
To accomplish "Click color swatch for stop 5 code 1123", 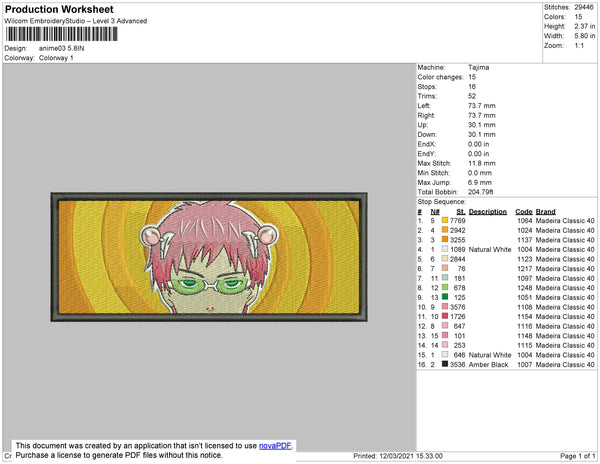I will [445, 259].
